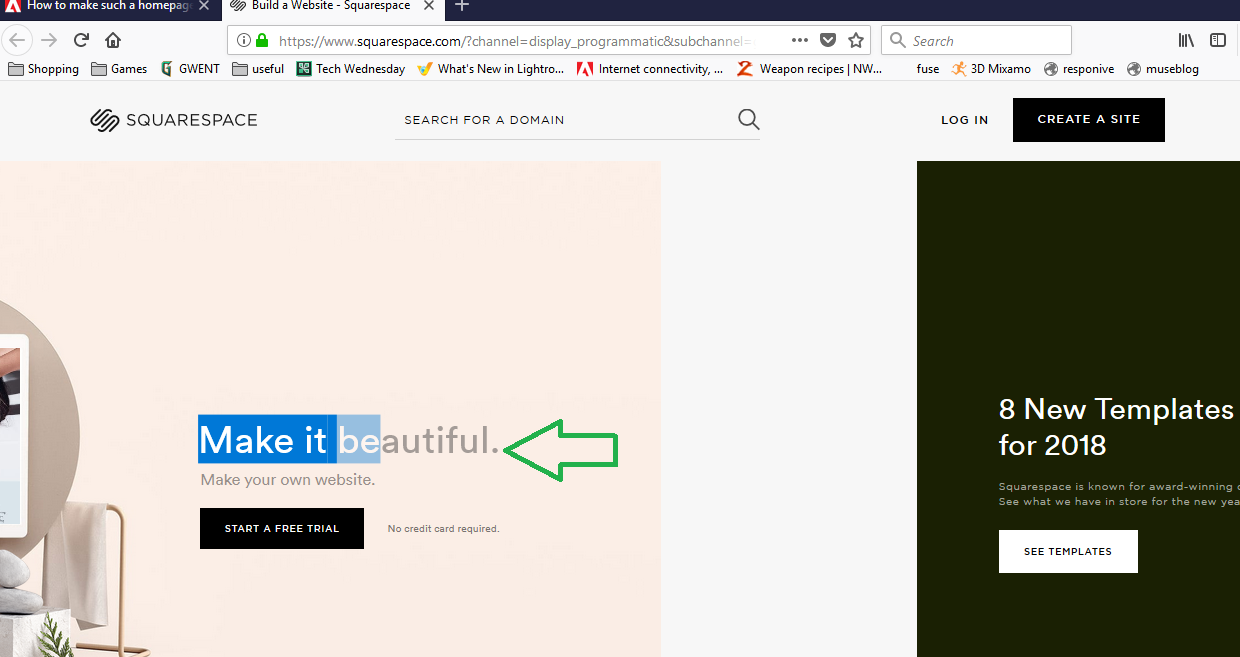1240x657 pixels.
Task: Open the Shopping bookmarks folder
Action: (x=43, y=69)
